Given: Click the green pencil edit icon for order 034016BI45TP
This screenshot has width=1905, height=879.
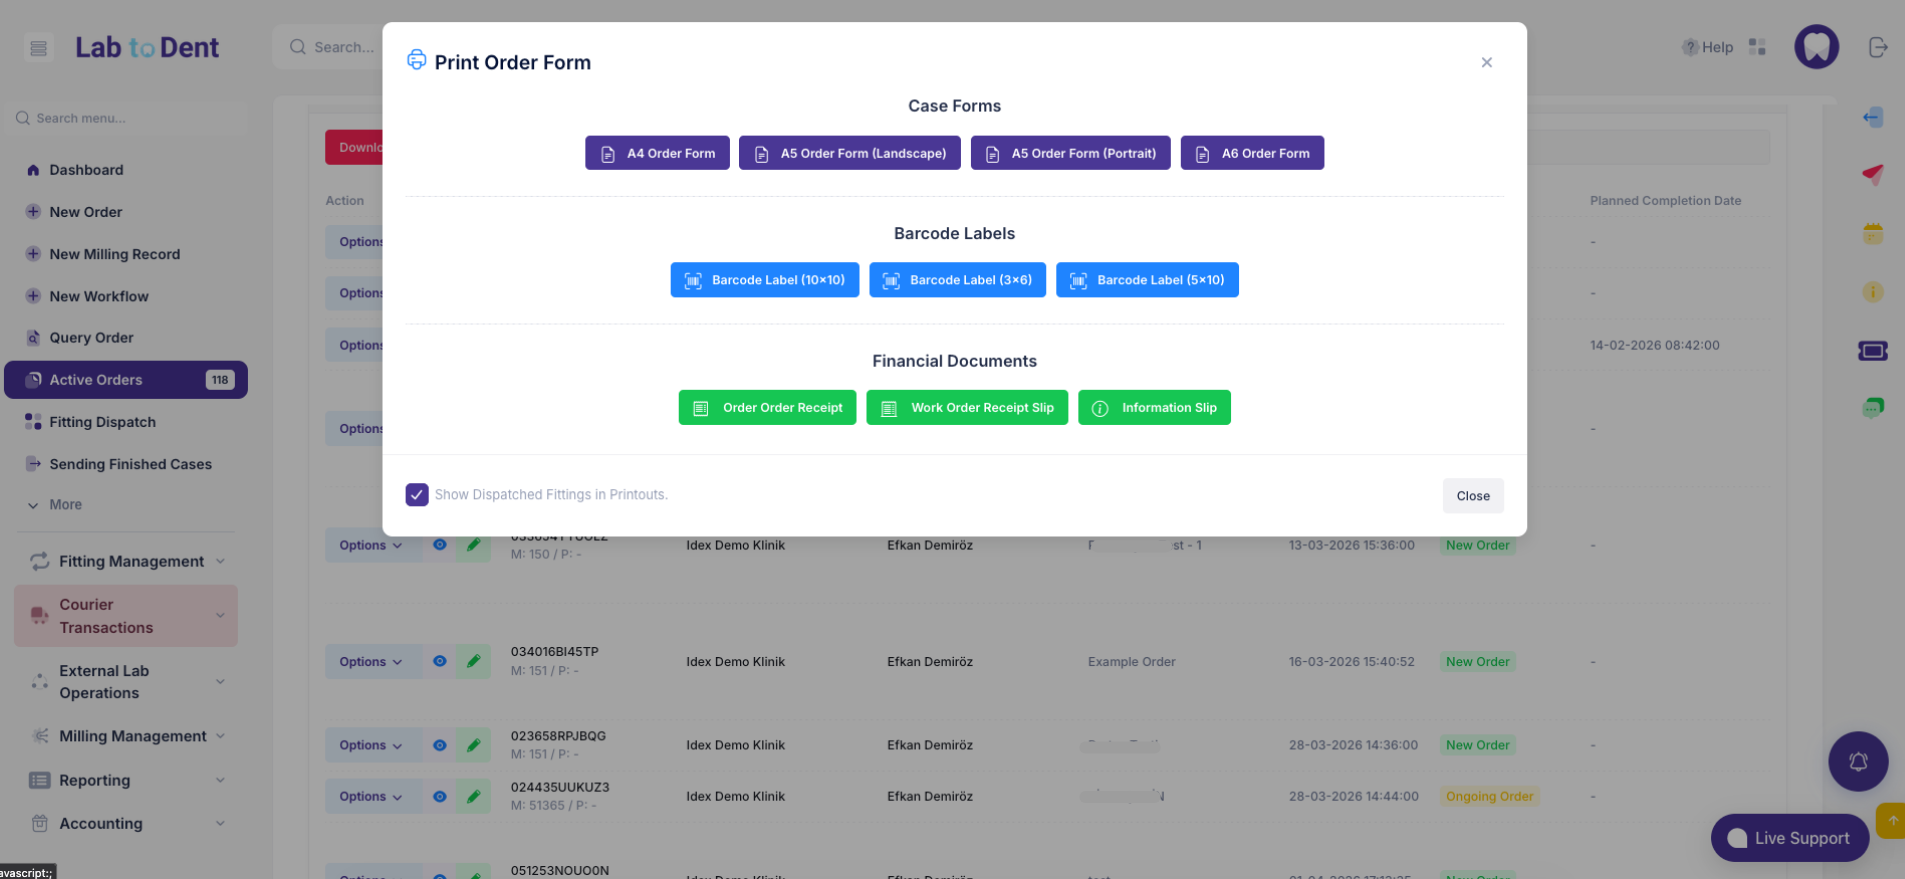Looking at the screenshot, I should pyautogui.click(x=474, y=661).
